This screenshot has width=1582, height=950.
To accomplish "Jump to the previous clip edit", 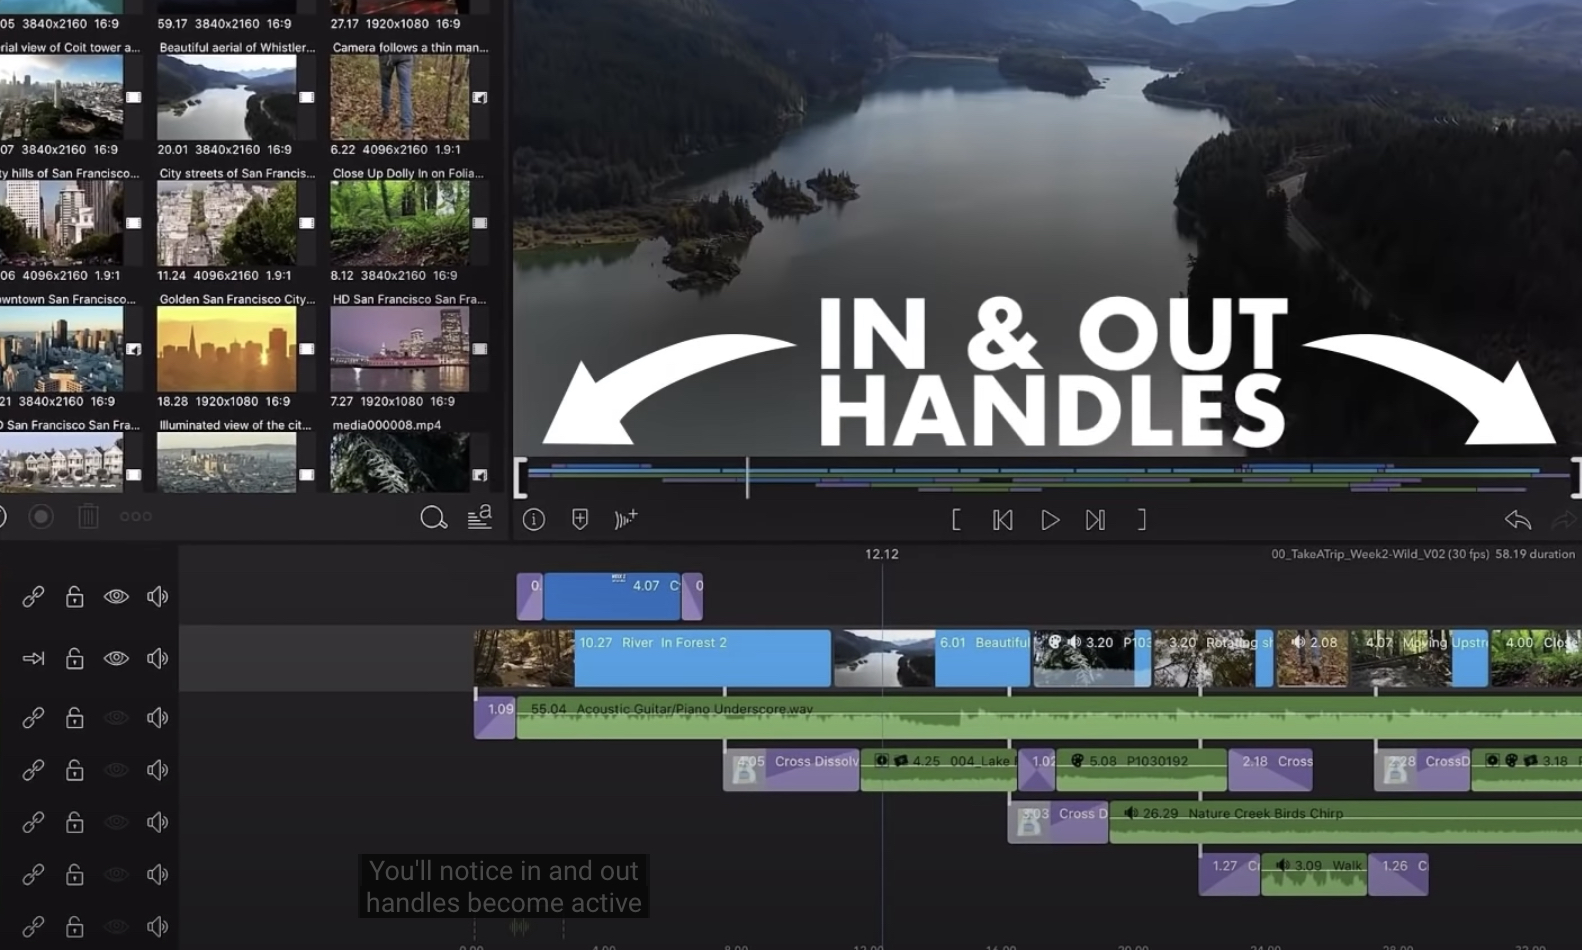I will point(1002,520).
